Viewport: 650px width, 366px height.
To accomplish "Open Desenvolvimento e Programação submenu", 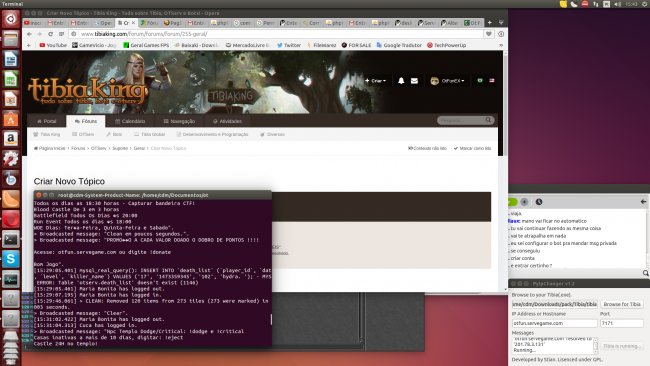I will point(212,134).
